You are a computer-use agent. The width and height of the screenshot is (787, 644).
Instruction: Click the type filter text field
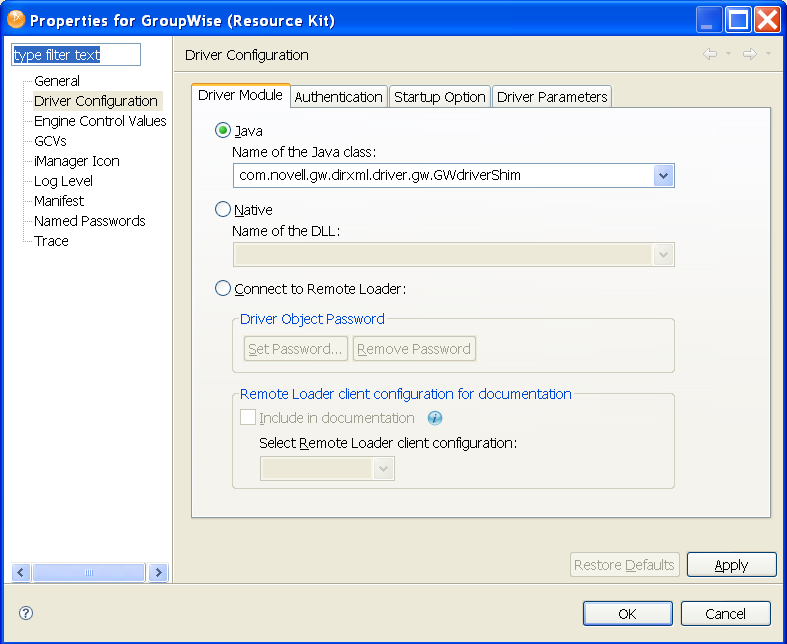[x=76, y=55]
